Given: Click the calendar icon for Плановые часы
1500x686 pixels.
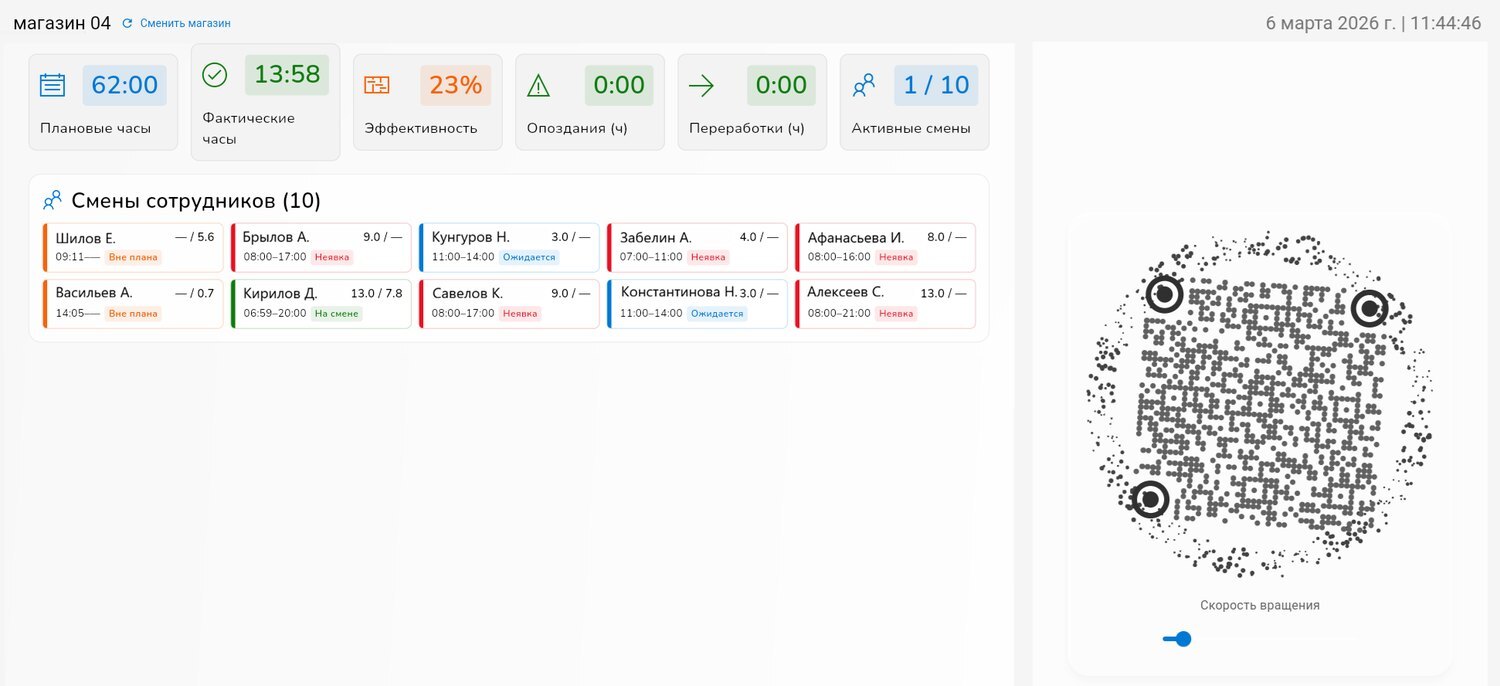Looking at the screenshot, I should pyautogui.click(x=52, y=85).
